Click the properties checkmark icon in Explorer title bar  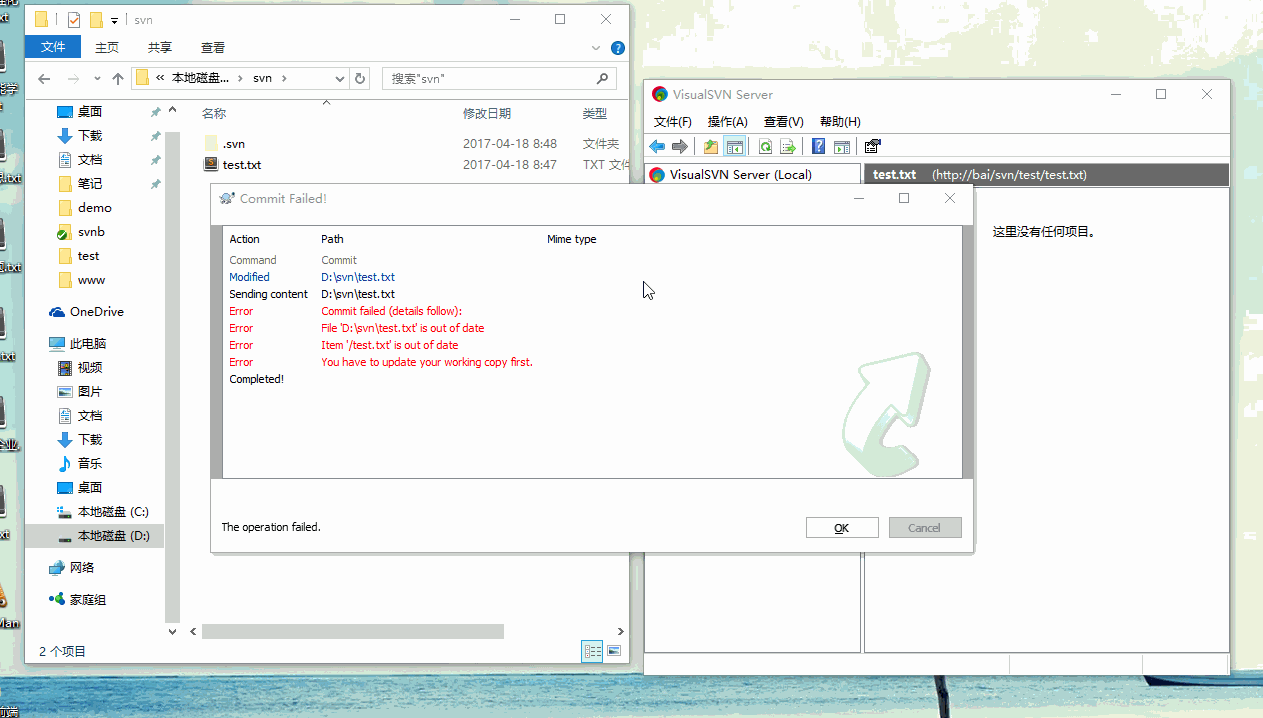[74, 19]
